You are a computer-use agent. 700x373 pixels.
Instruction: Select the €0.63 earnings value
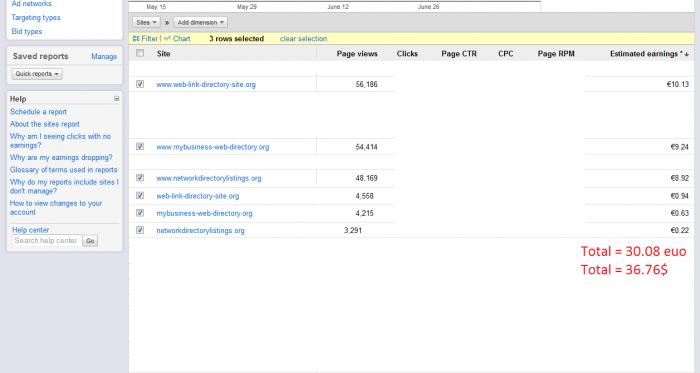point(679,213)
